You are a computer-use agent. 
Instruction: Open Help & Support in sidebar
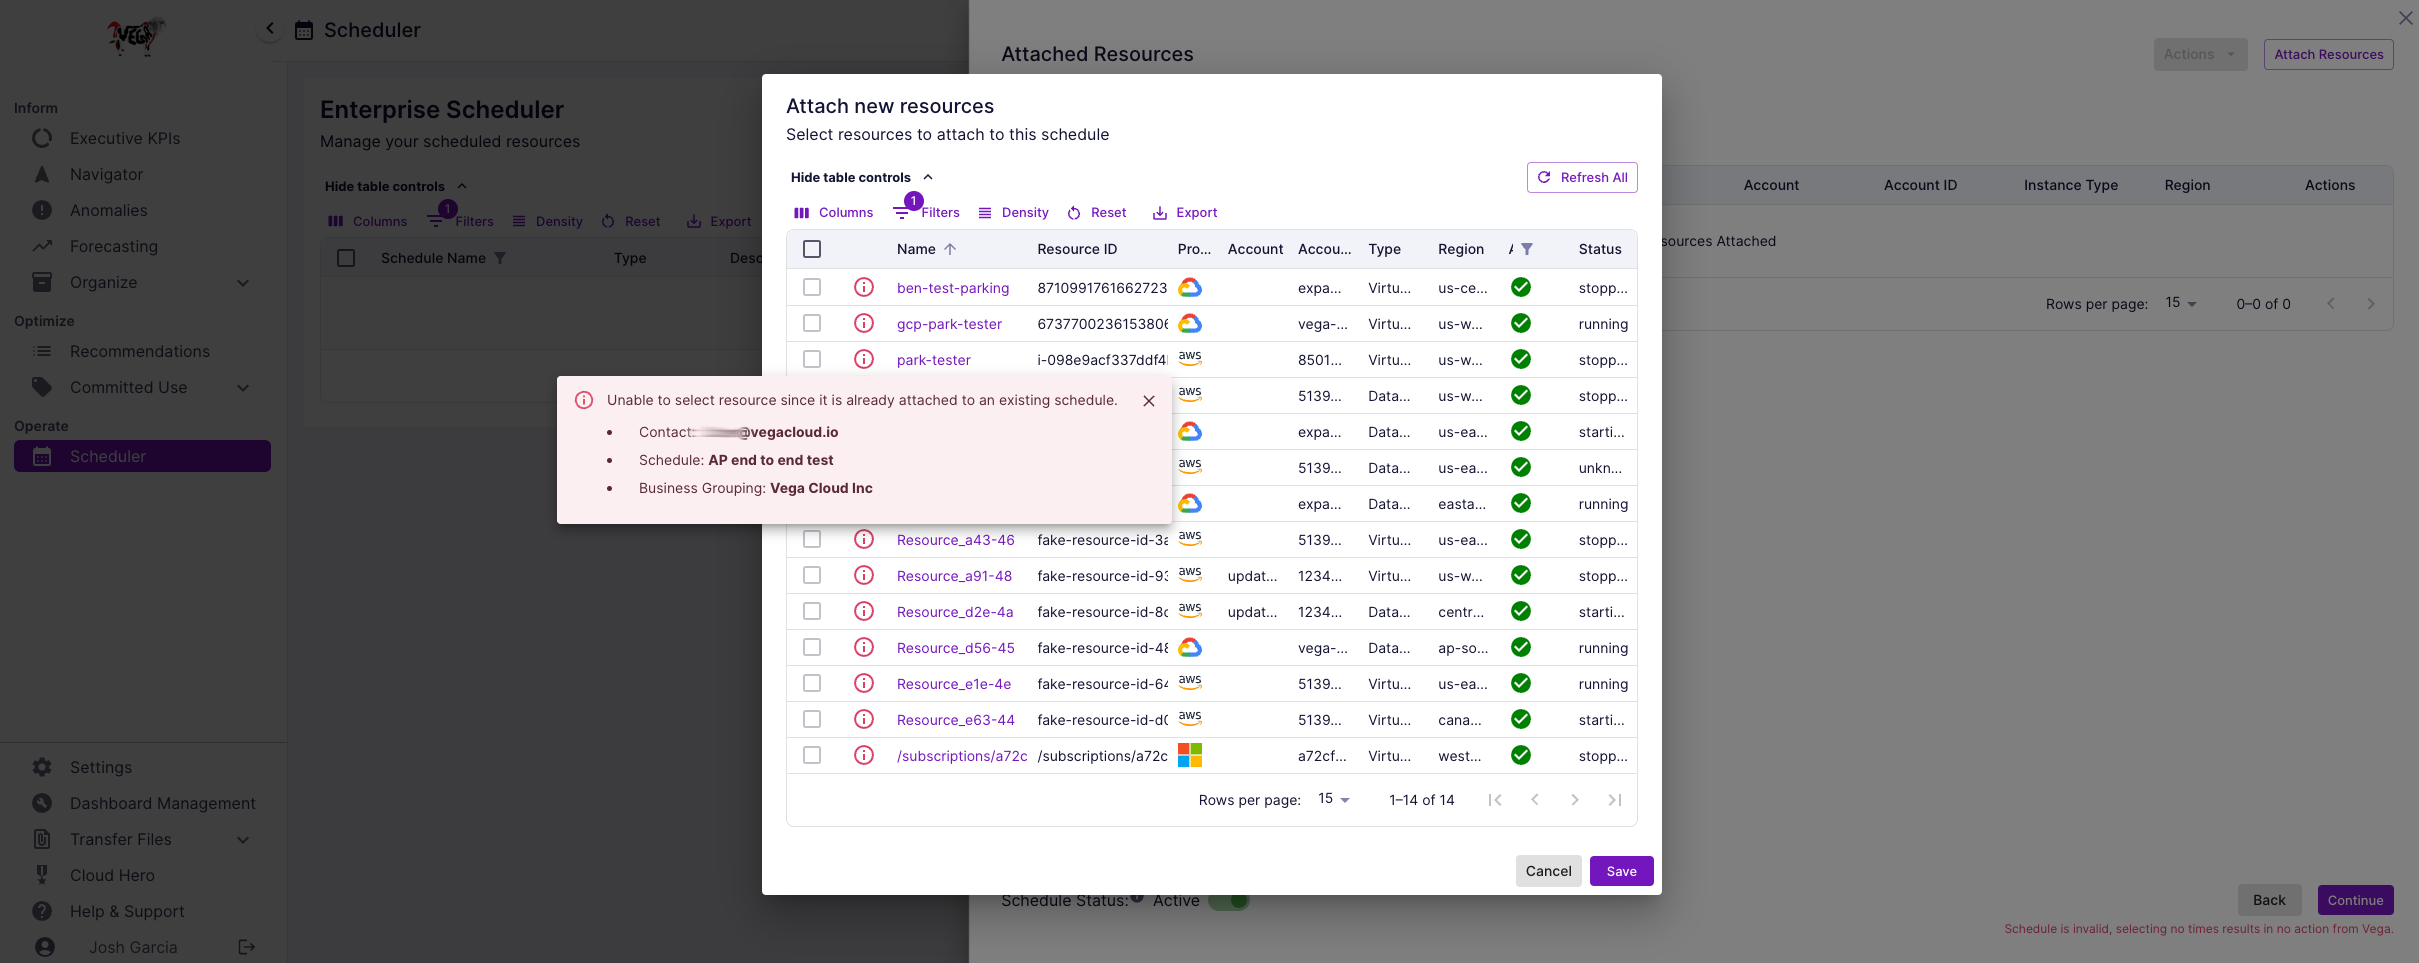(x=127, y=911)
